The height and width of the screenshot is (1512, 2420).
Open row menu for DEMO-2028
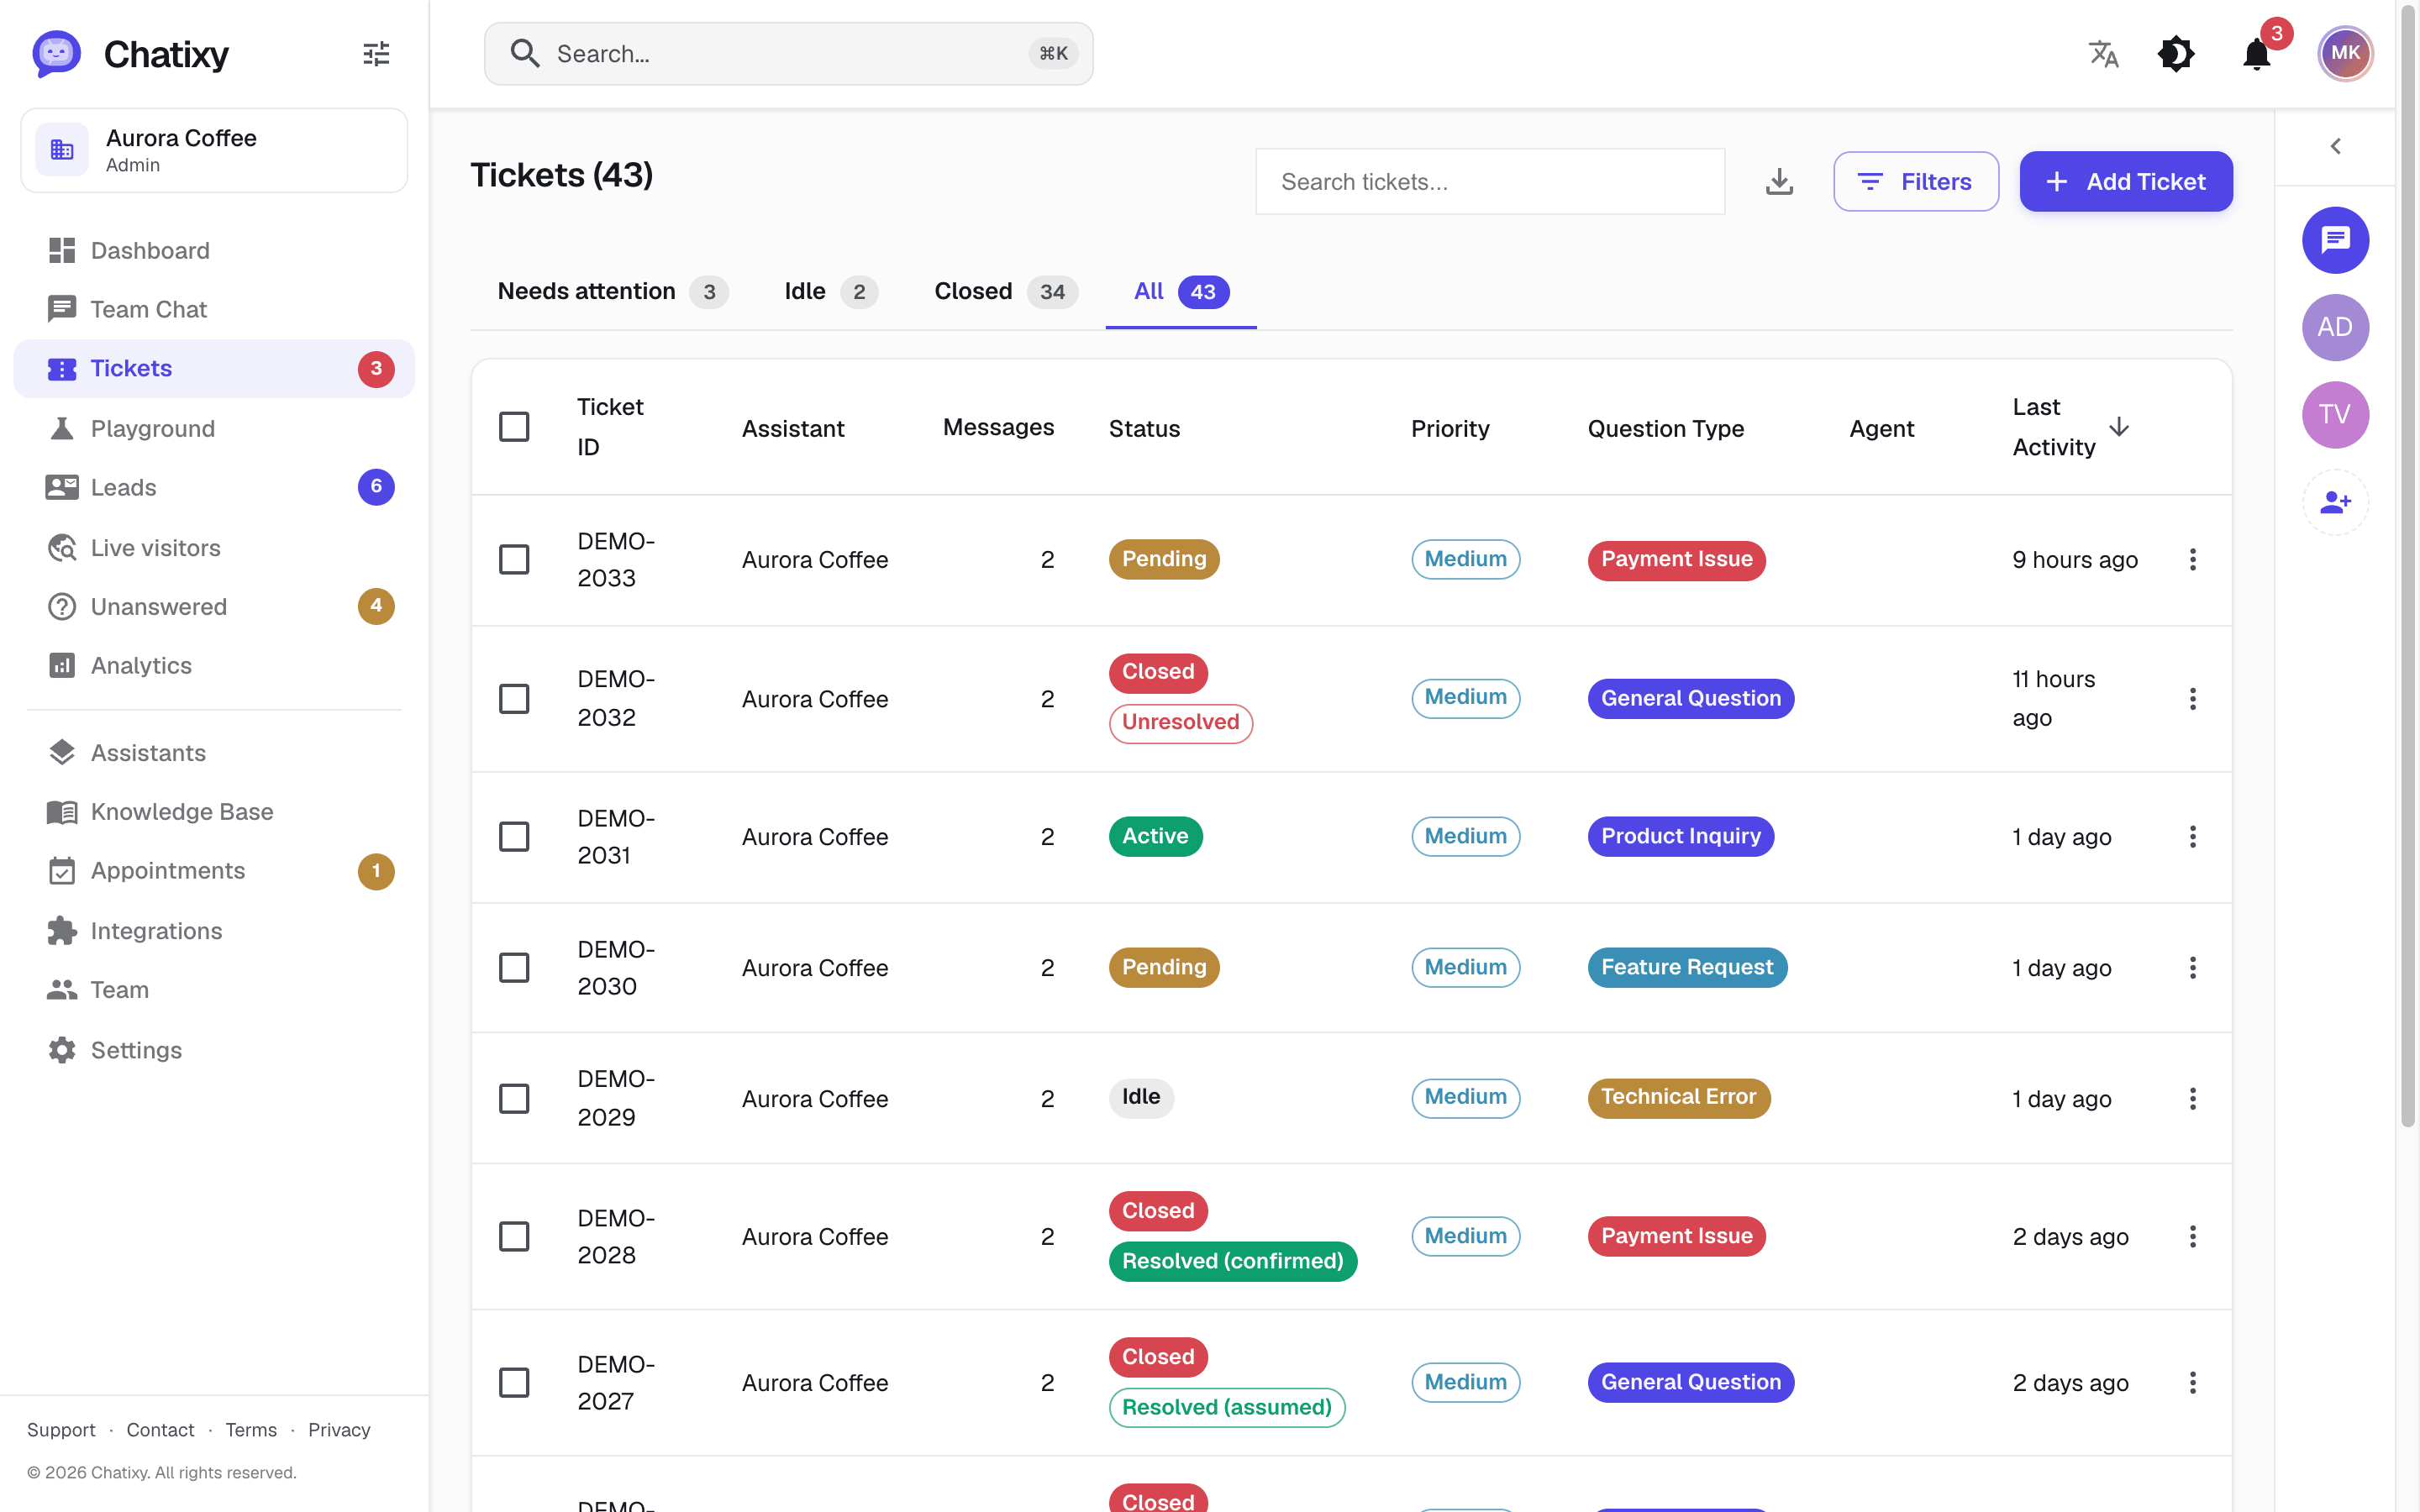(x=2192, y=1237)
